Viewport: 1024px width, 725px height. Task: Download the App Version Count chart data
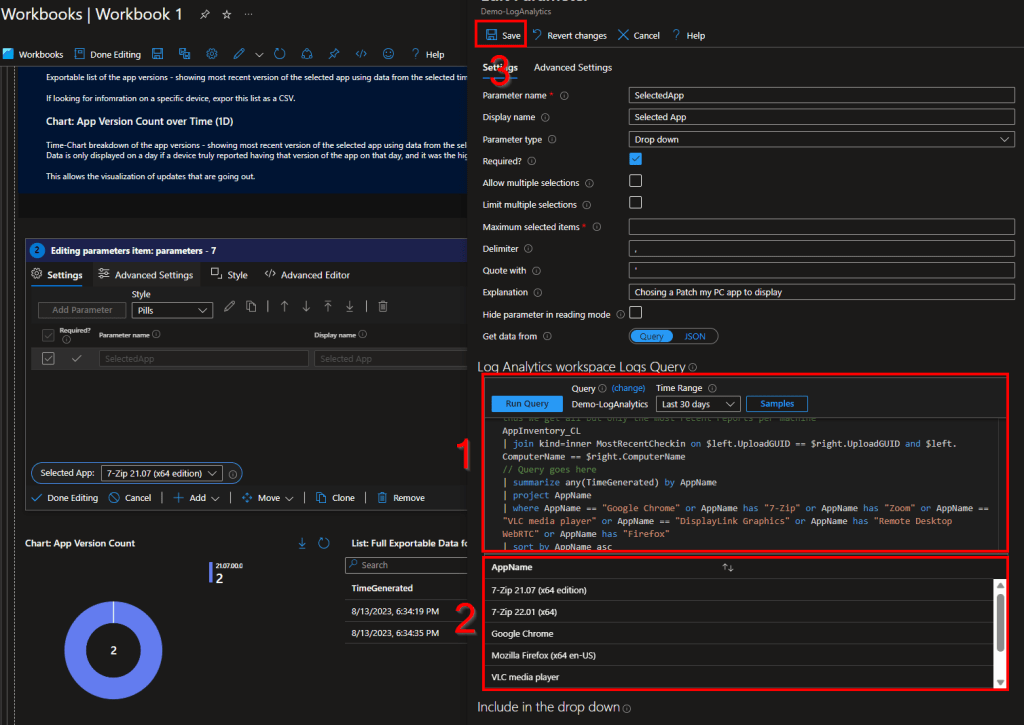302,543
